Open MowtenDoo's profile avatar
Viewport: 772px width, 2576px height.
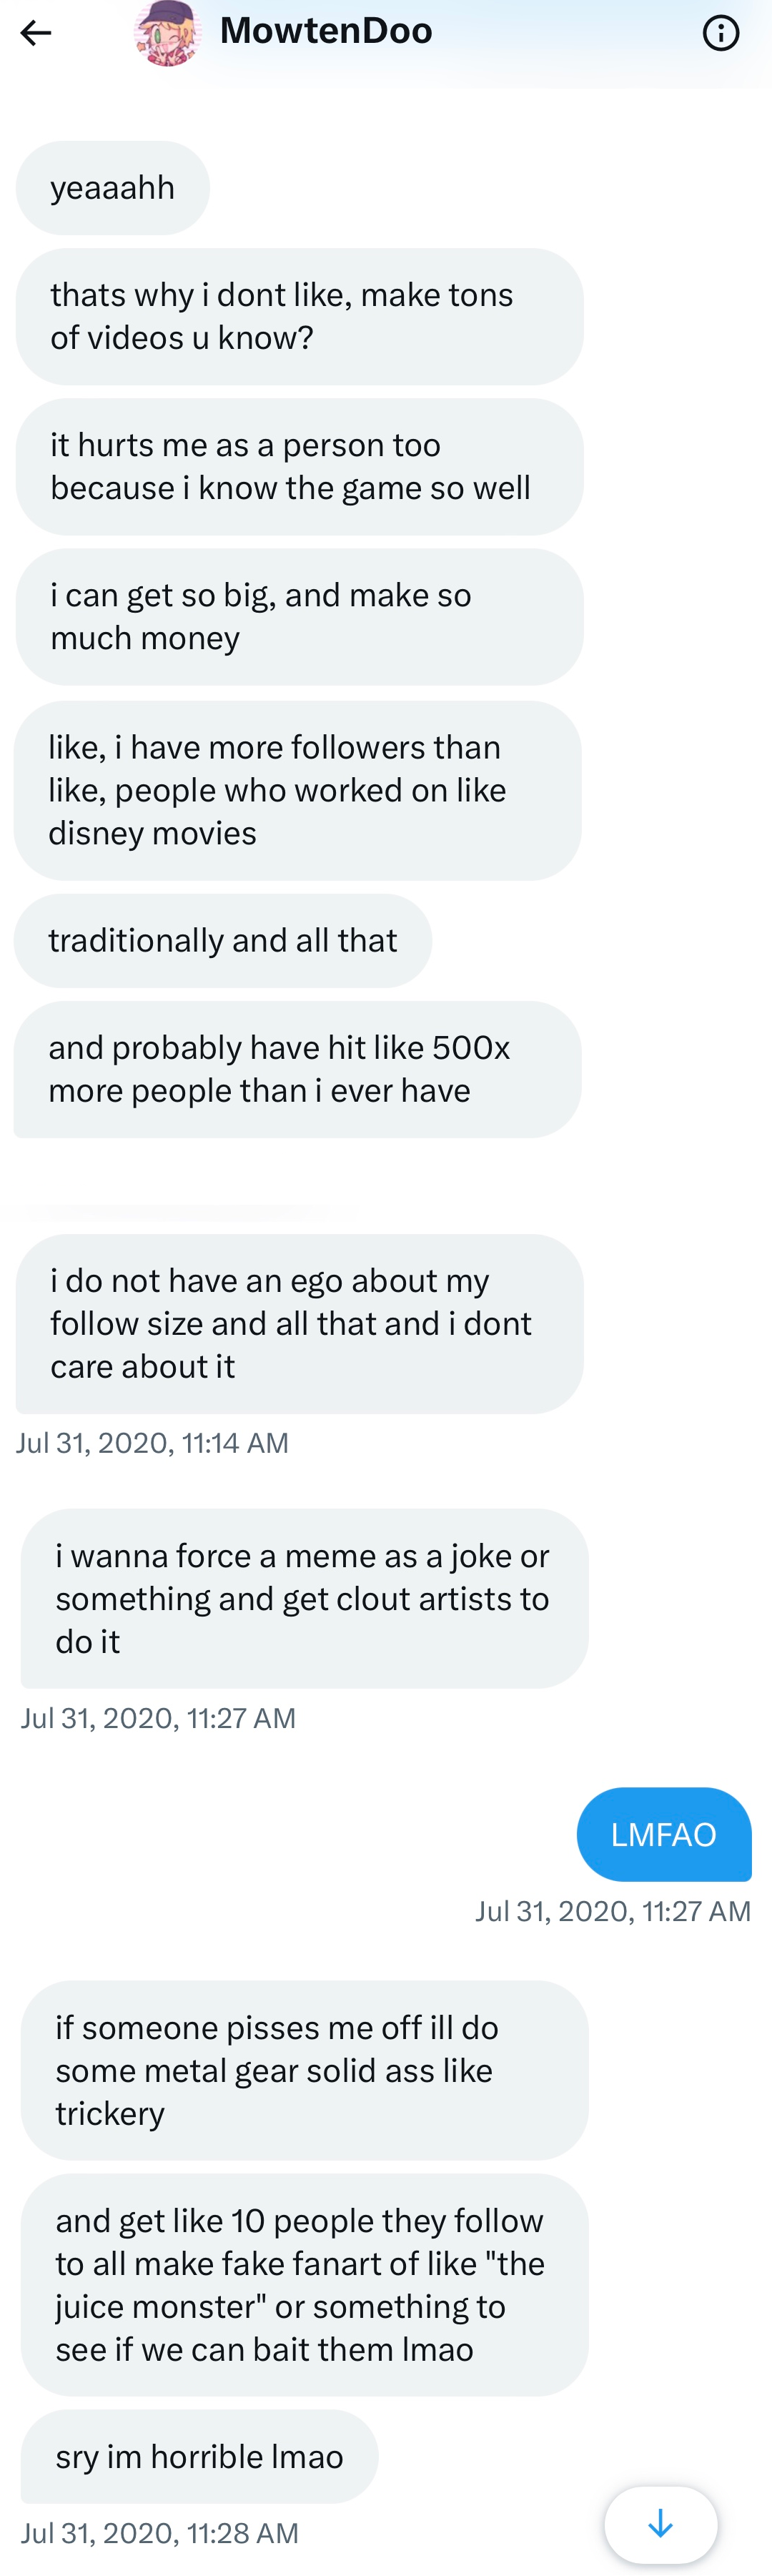click(x=167, y=33)
